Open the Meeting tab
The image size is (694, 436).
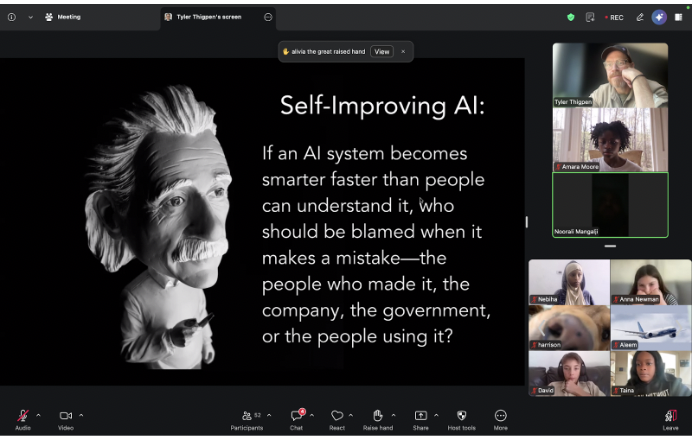(62, 17)
